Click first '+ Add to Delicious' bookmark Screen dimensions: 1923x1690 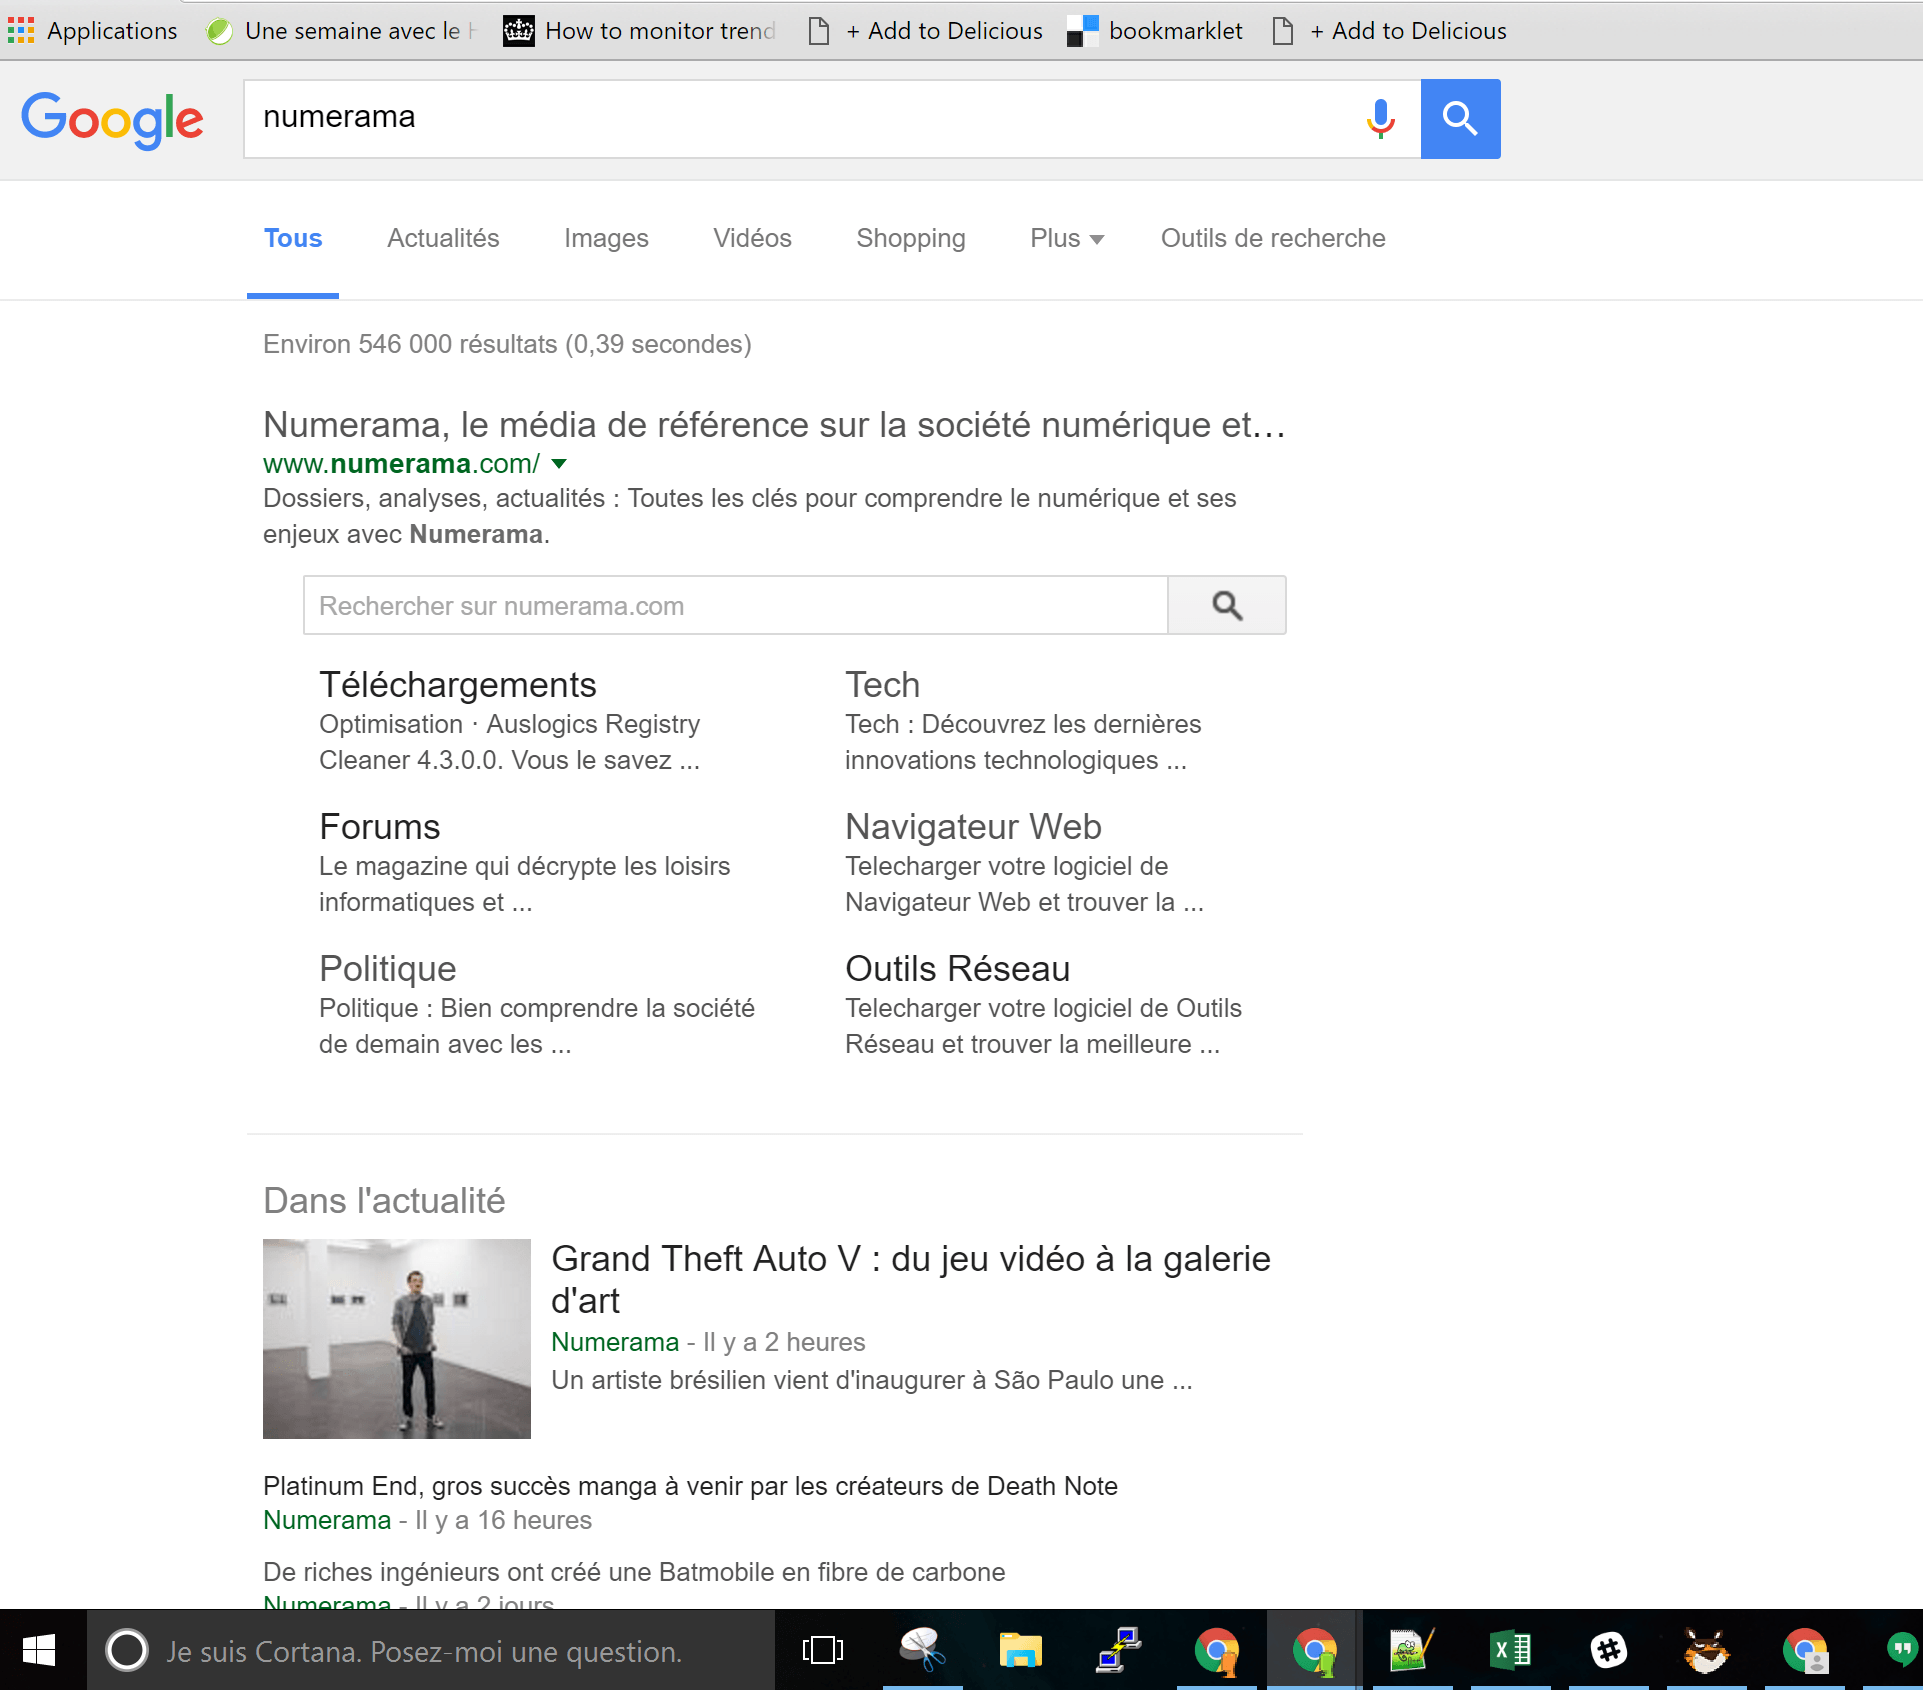click(x=926, y=31)
